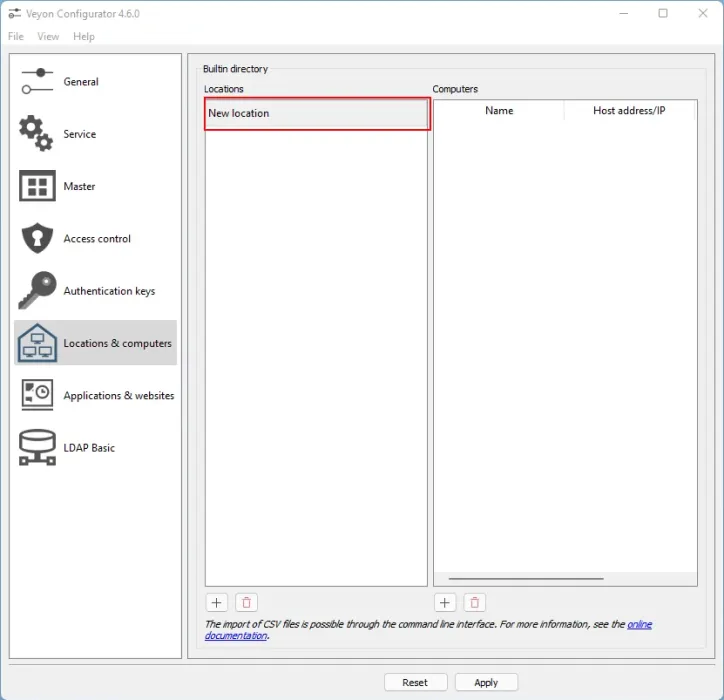Delete selected location with trash button

tap(246, 602)
